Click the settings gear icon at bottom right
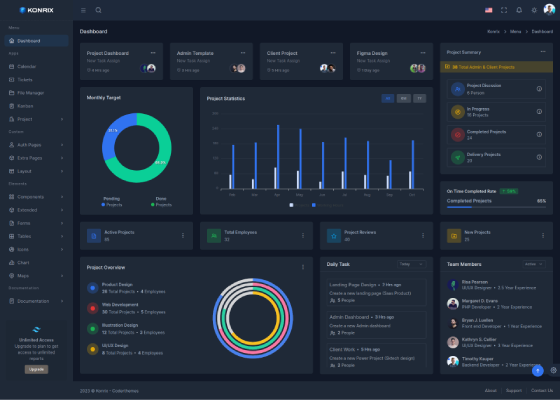The width and height of the screenshot is (560, 400). coord(554,370)
